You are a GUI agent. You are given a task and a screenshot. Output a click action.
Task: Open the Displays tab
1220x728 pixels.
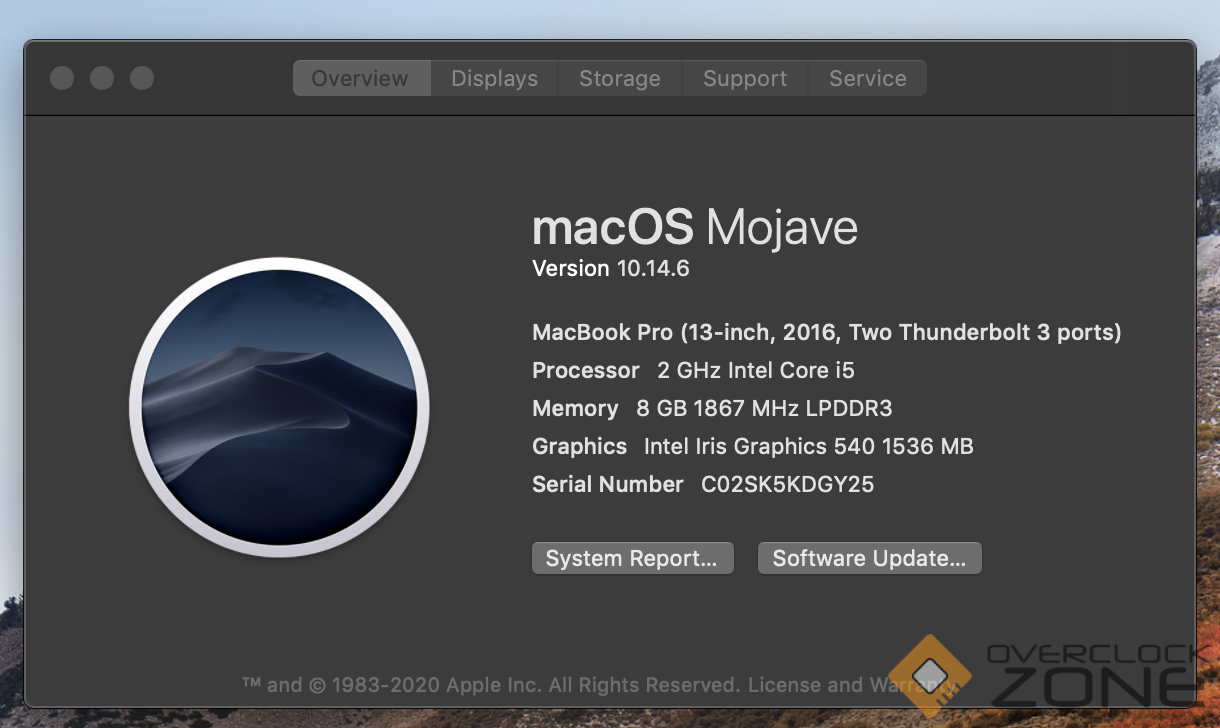tap(494, 79)
